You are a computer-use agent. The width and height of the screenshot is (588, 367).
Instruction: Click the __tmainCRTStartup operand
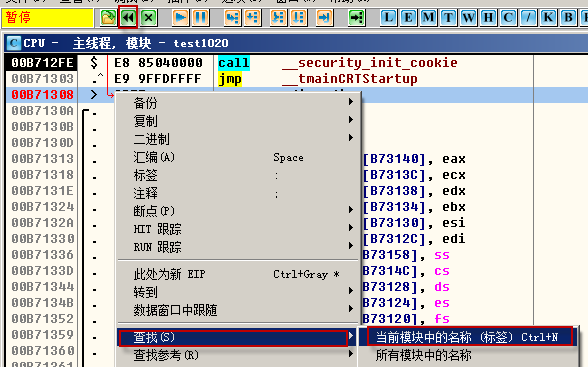point(350,79)
